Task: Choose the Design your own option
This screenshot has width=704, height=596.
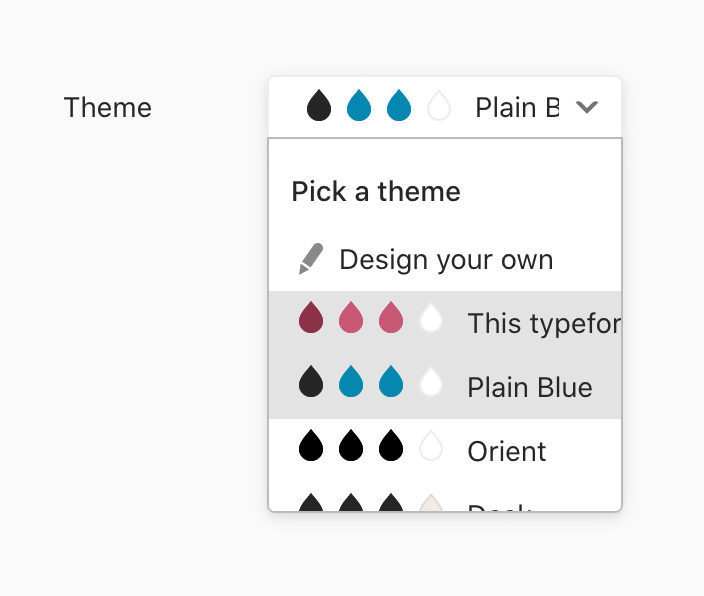Action: 446,260
